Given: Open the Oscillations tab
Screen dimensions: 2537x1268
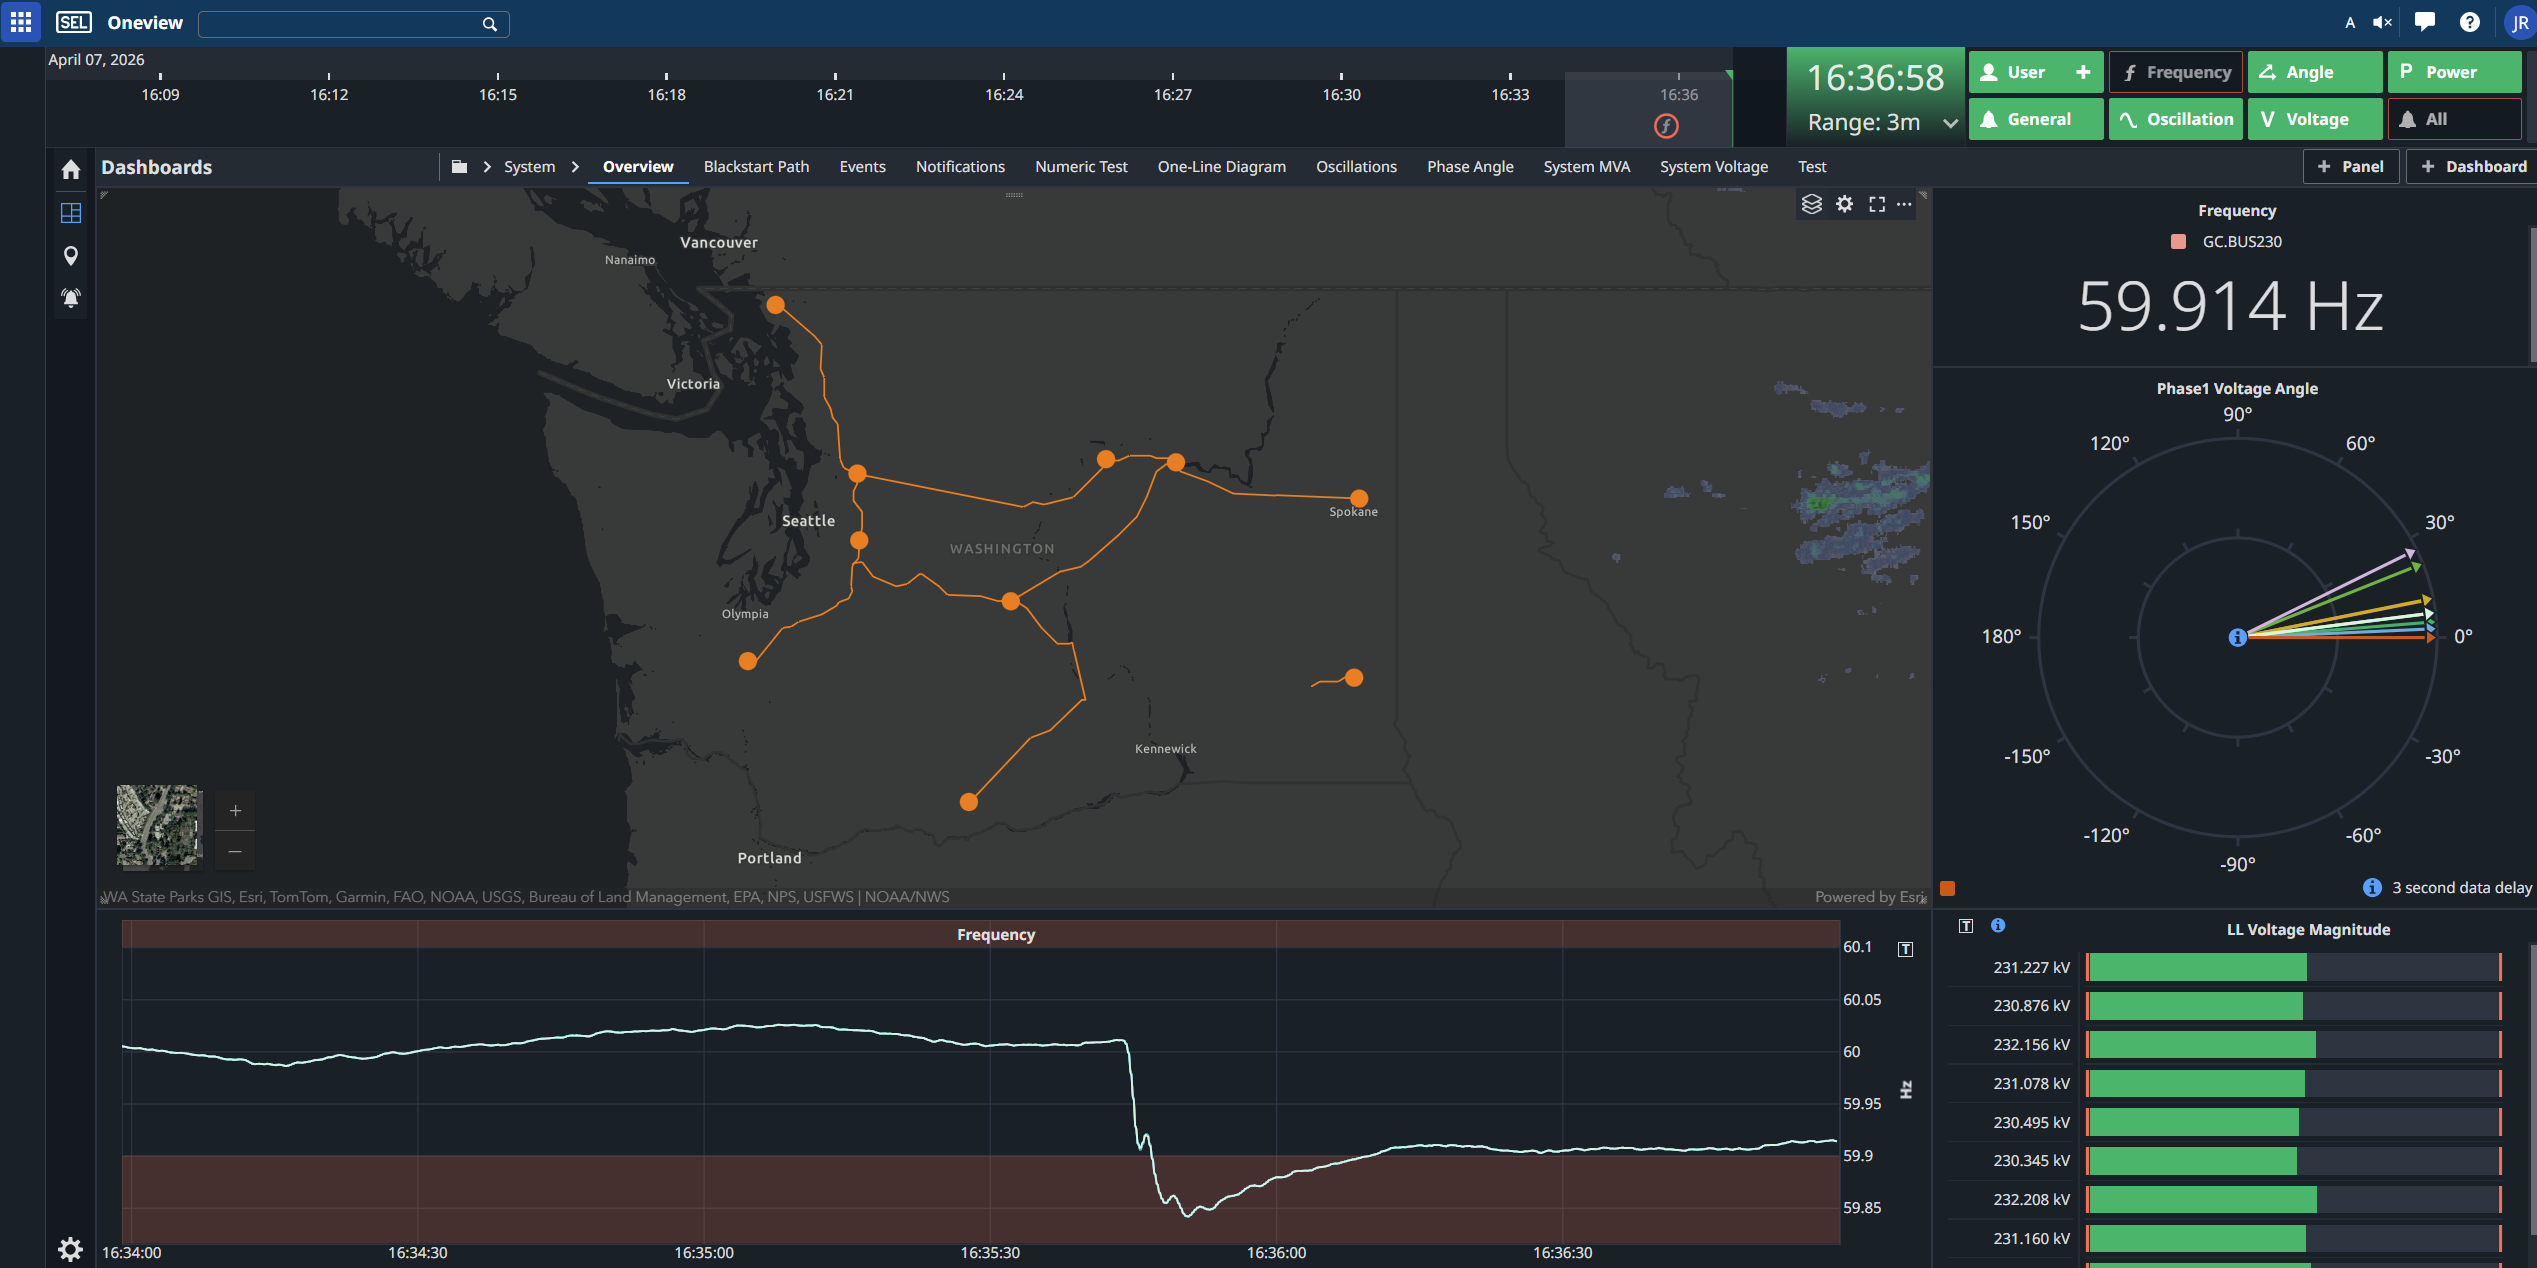Looking at the screenshot, I should pos(1356,167).
